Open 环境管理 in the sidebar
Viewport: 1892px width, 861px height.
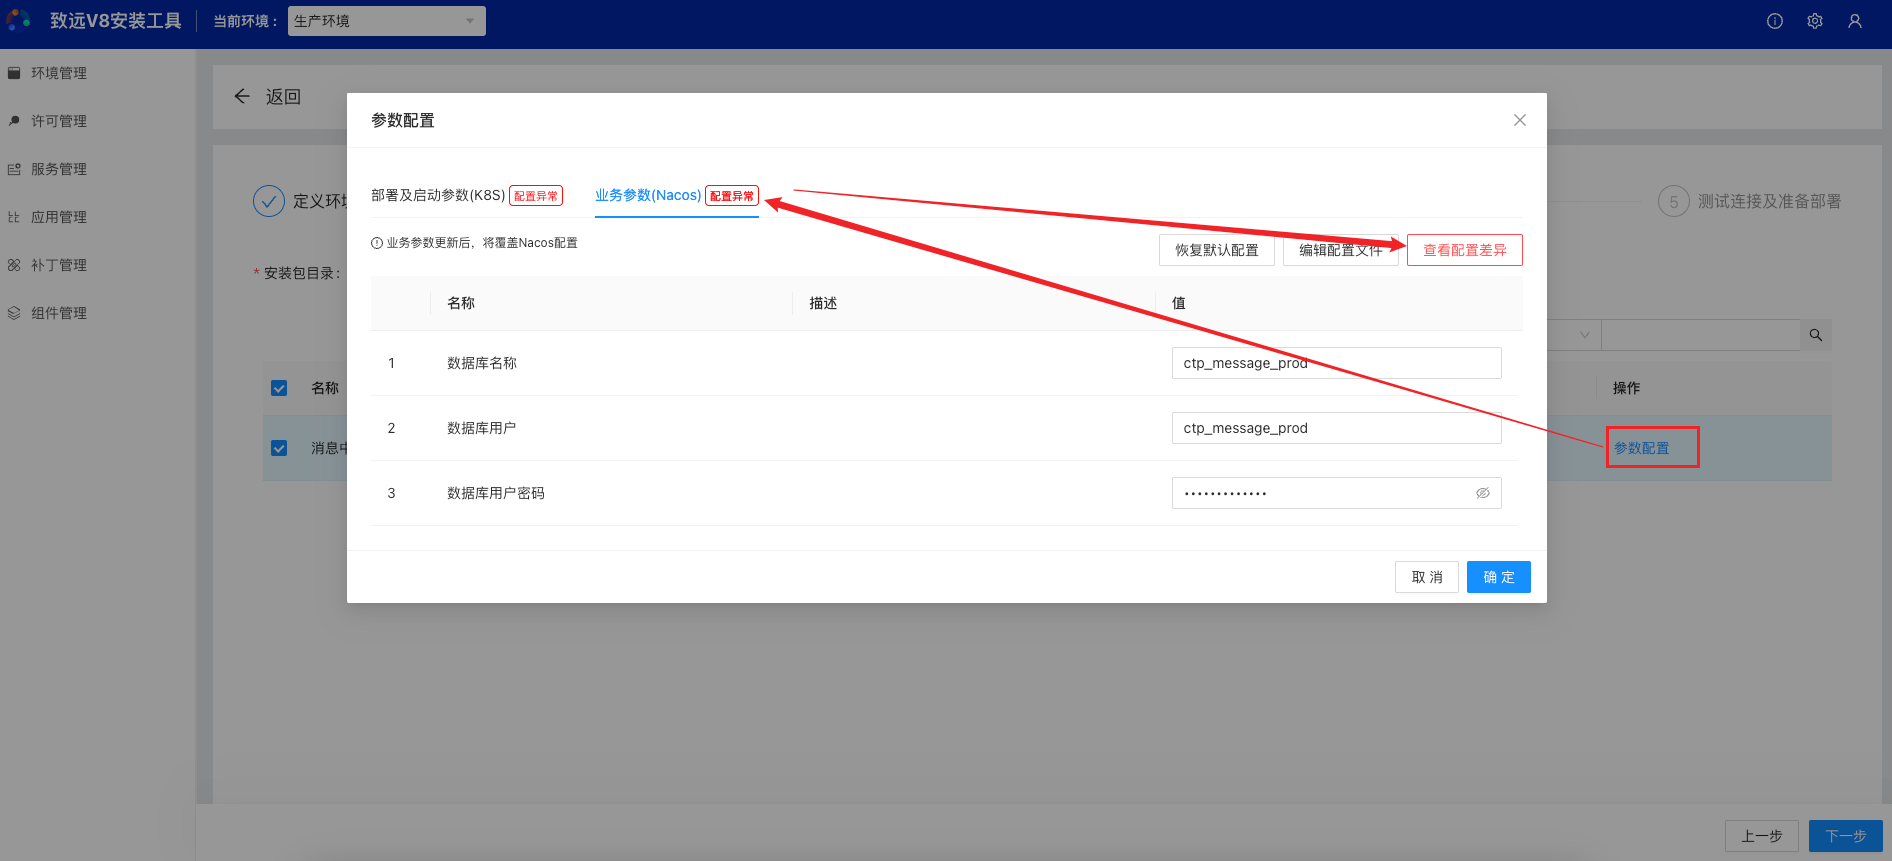tap(59, 73)
